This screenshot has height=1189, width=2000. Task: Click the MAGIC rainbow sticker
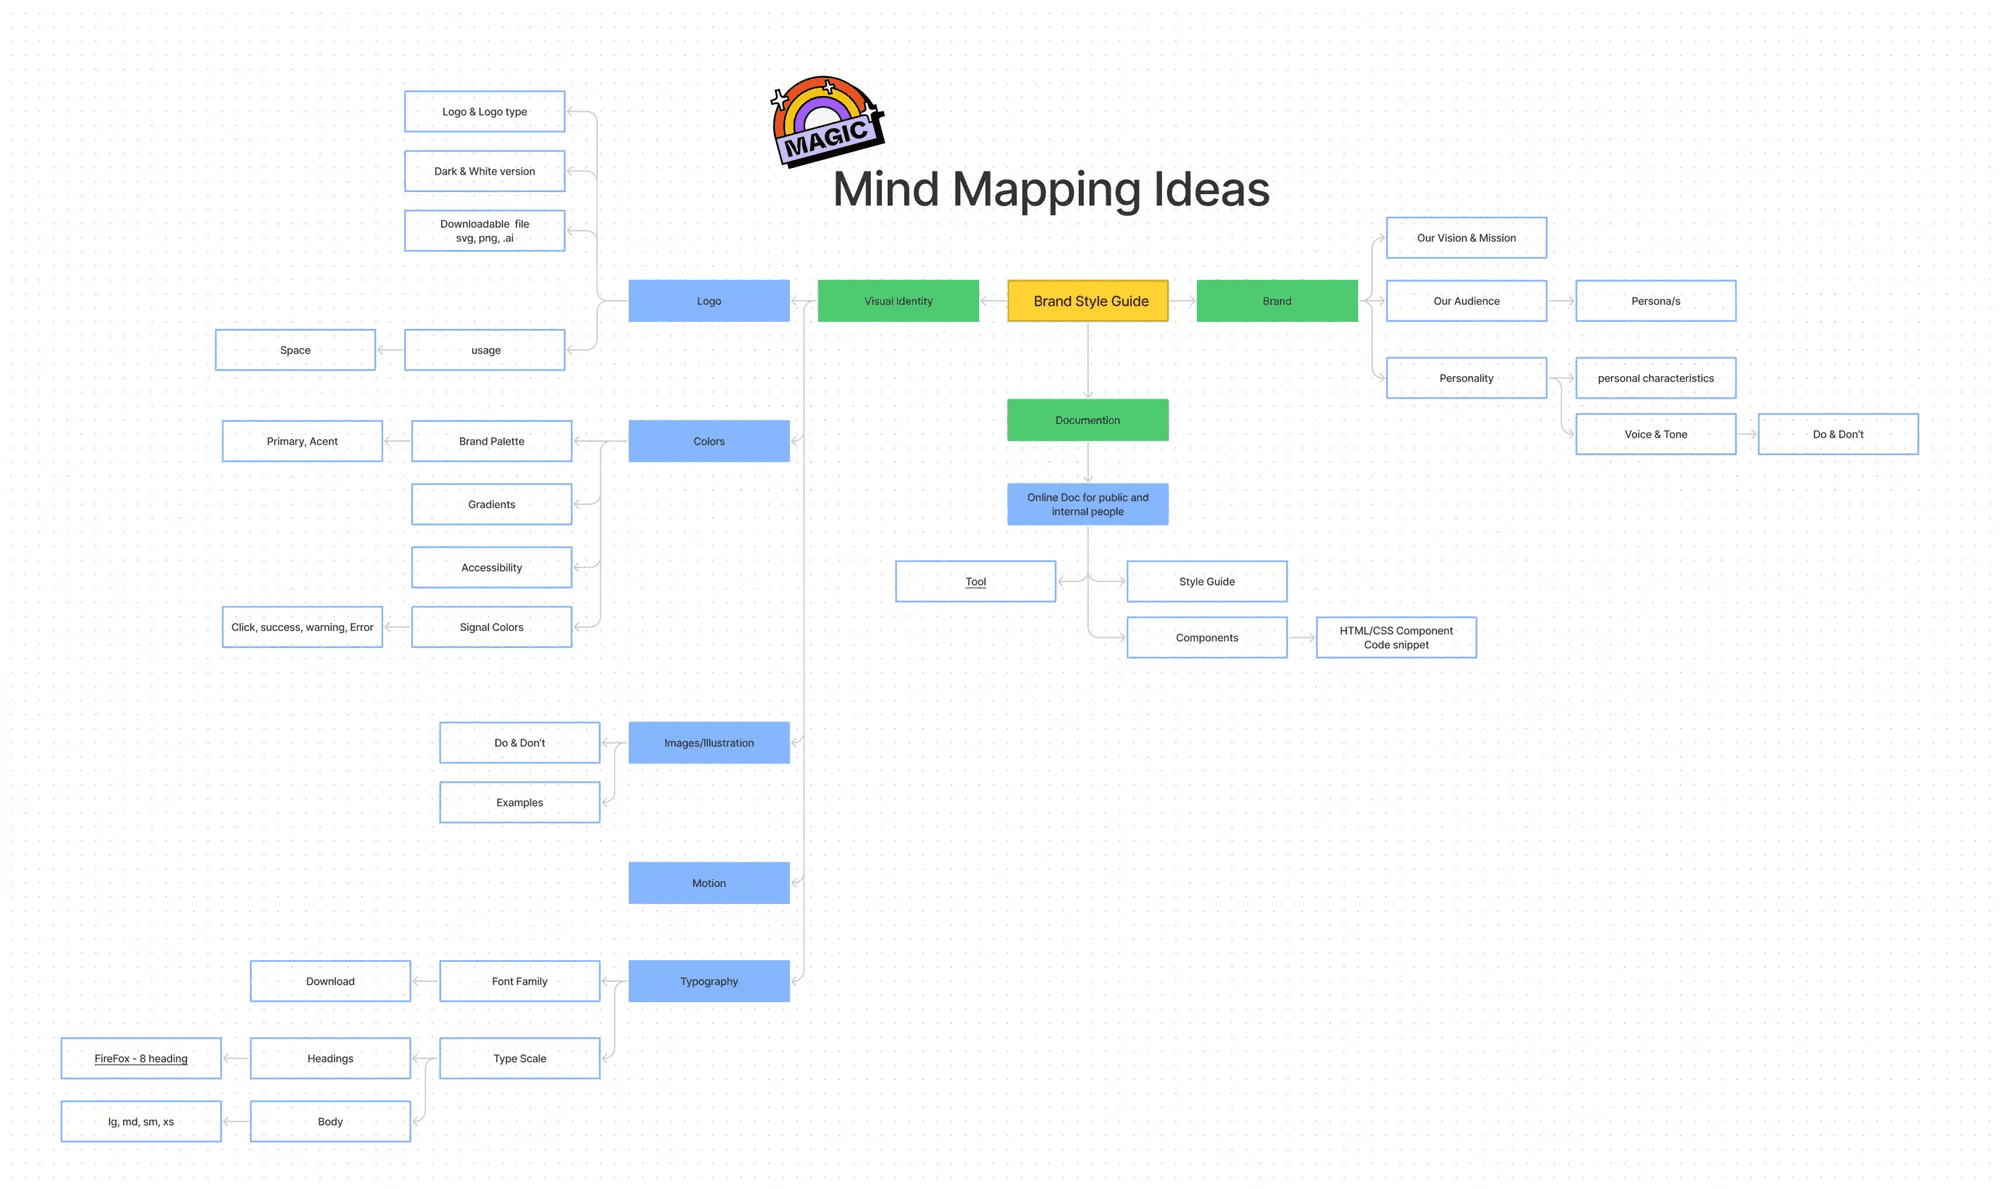click(827, 121)
